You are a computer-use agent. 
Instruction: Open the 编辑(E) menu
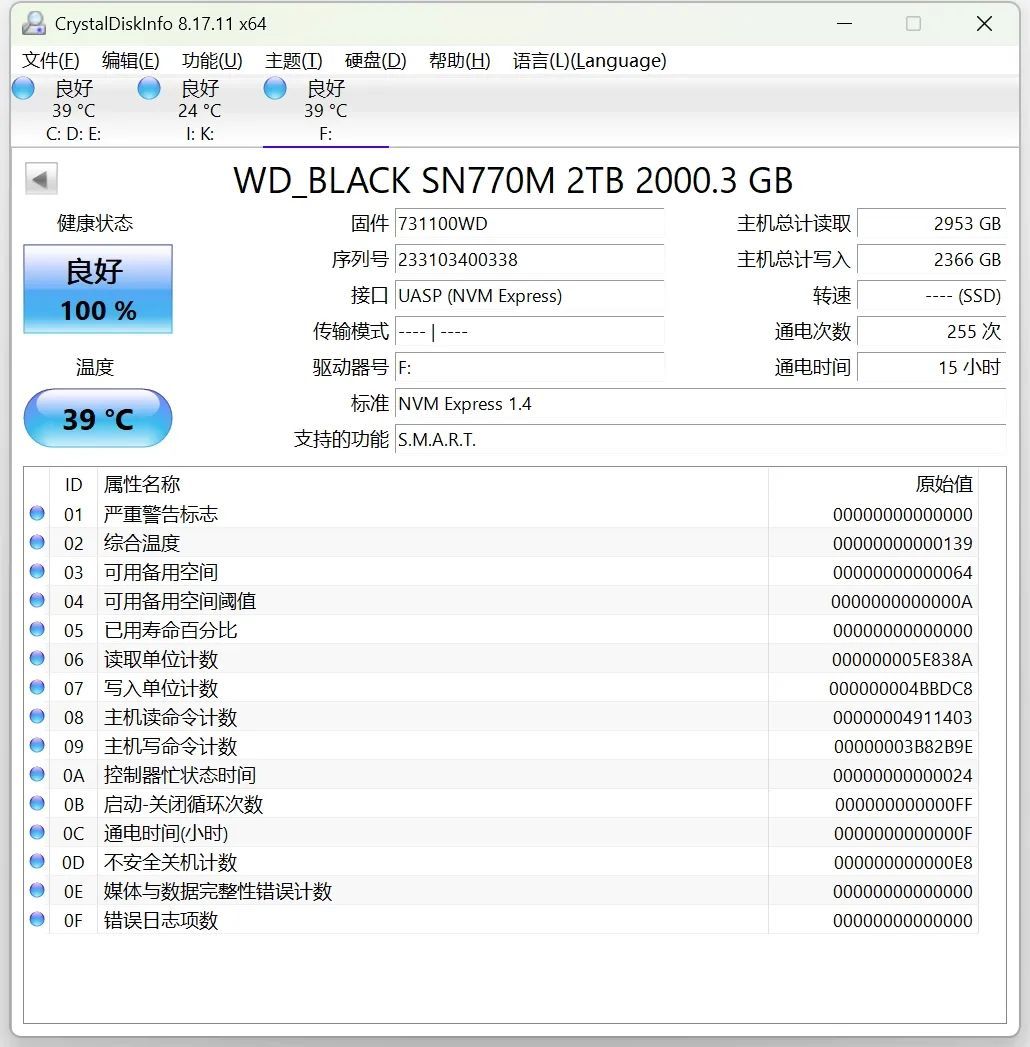click(x=131, y=61)
